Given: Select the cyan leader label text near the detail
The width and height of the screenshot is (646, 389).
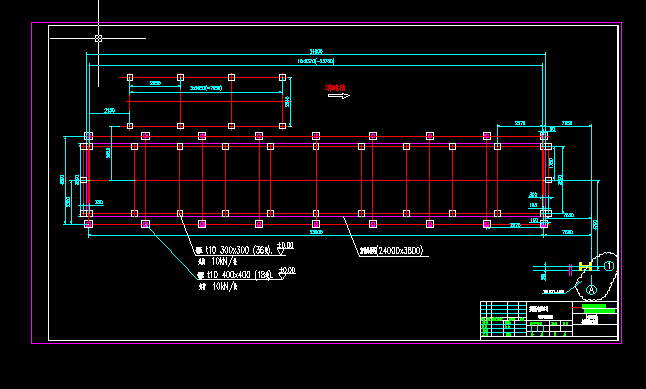Looking at the screenshot, I should 553,292.
